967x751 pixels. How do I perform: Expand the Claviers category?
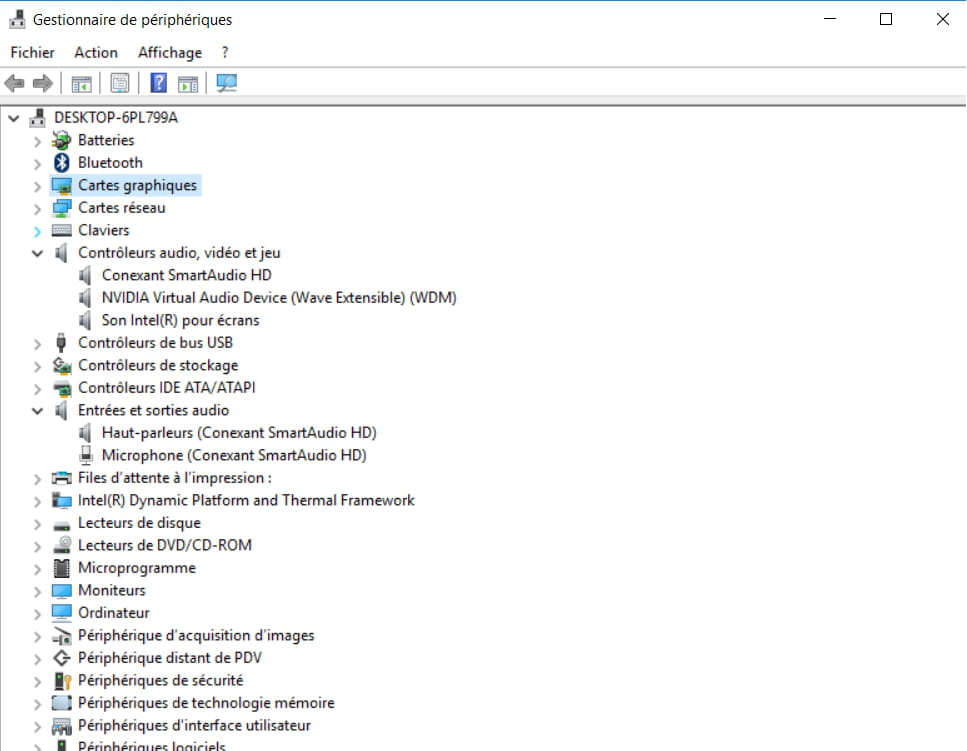click(x=37, y=231)
